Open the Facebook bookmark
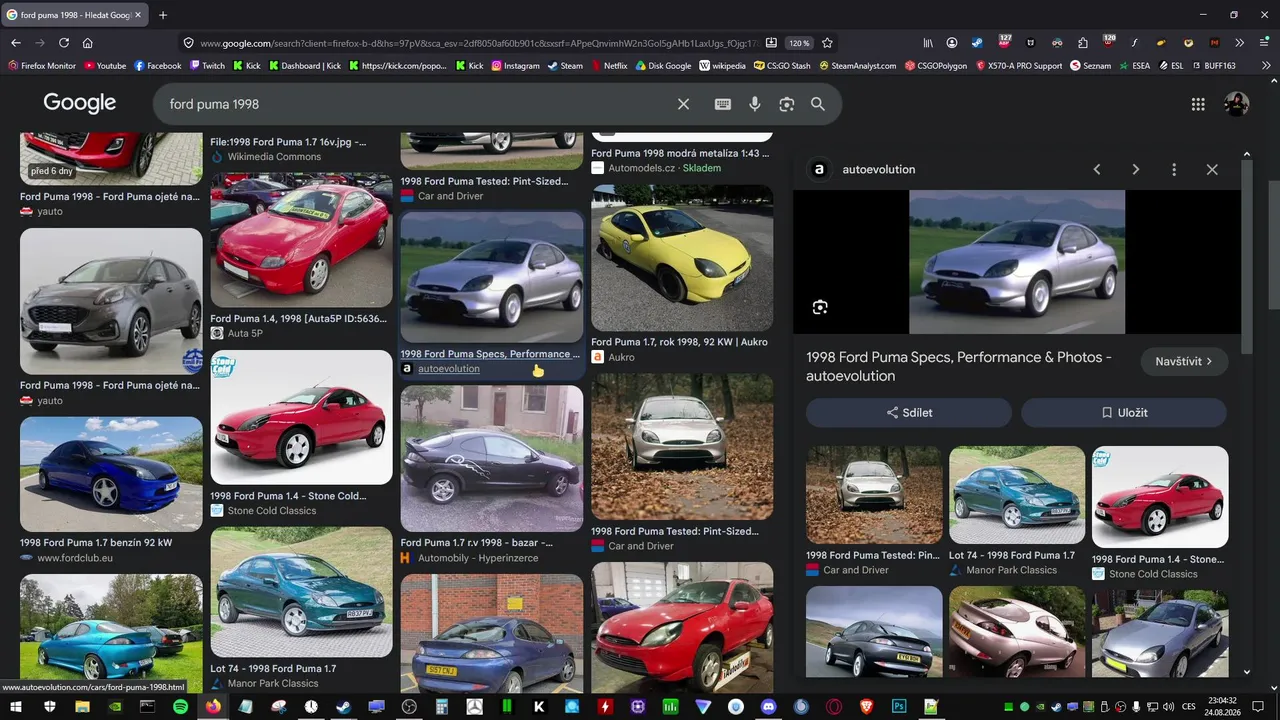Screen dimensions: 1280x720 (158, 66)
